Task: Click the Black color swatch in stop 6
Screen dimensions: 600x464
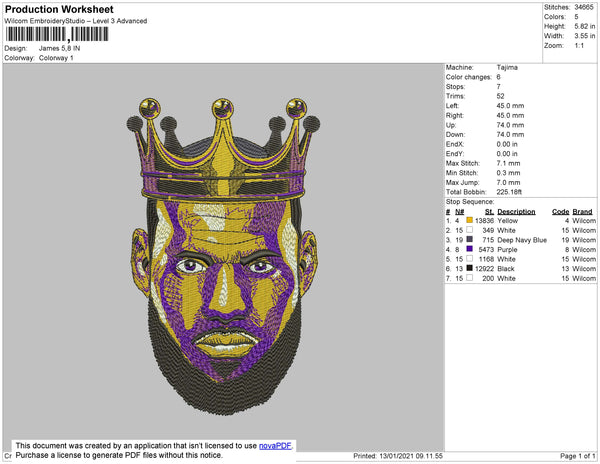Action: (x=470, y=268)
